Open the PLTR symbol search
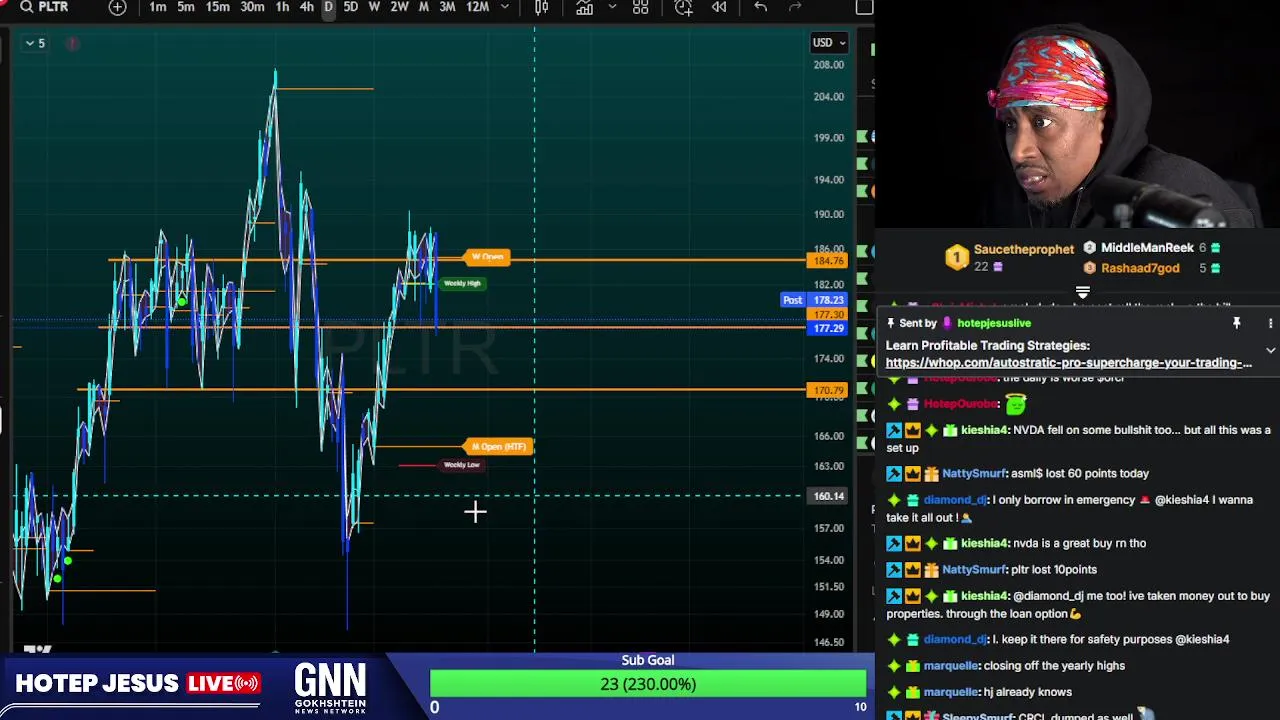This screenshot has height=720, width=1280. pyautogui.click(x=45, y=7)
